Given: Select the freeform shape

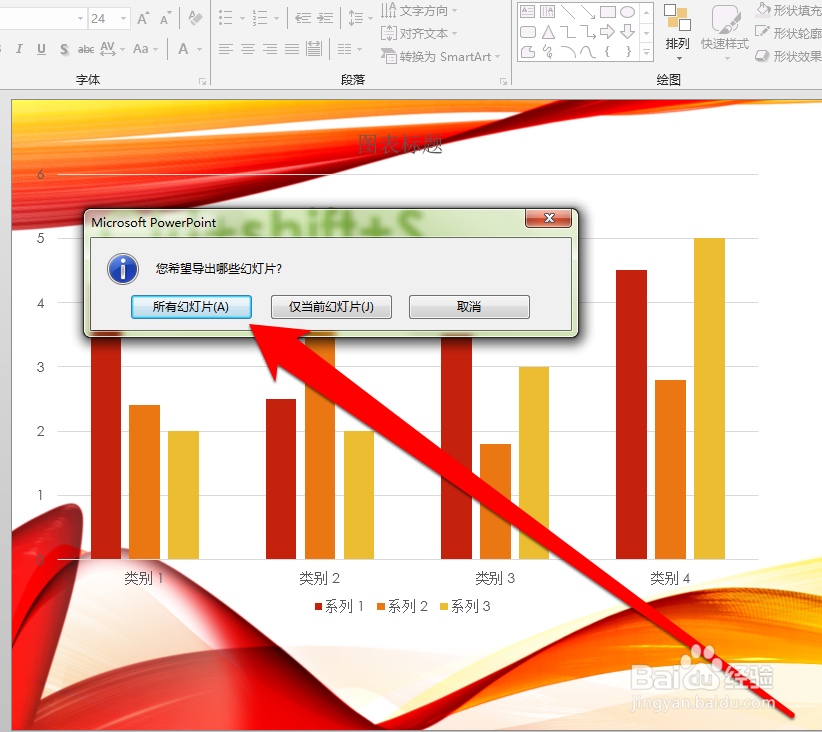Looking at the screenshot, I should click(x=528, y=51).
